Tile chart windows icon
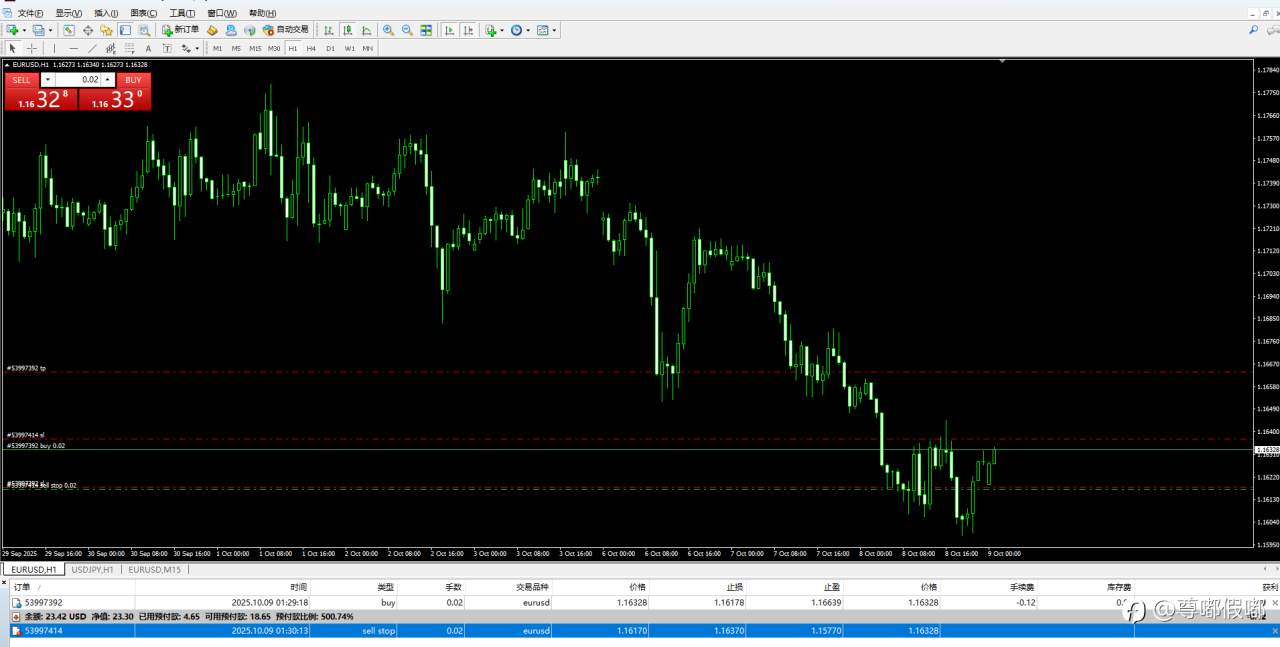 coord(426,30)
